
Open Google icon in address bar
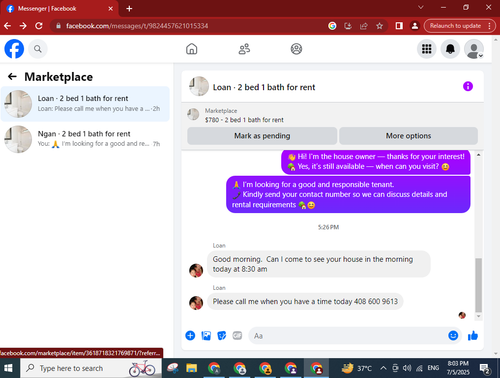(x=332, y=26)
